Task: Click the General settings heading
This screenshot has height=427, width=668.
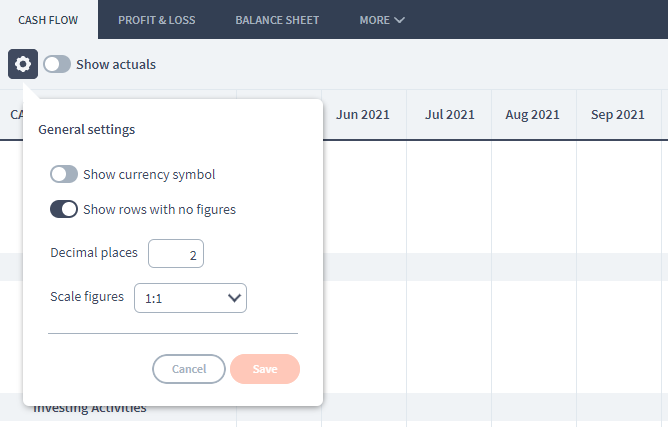Action: 86,130
